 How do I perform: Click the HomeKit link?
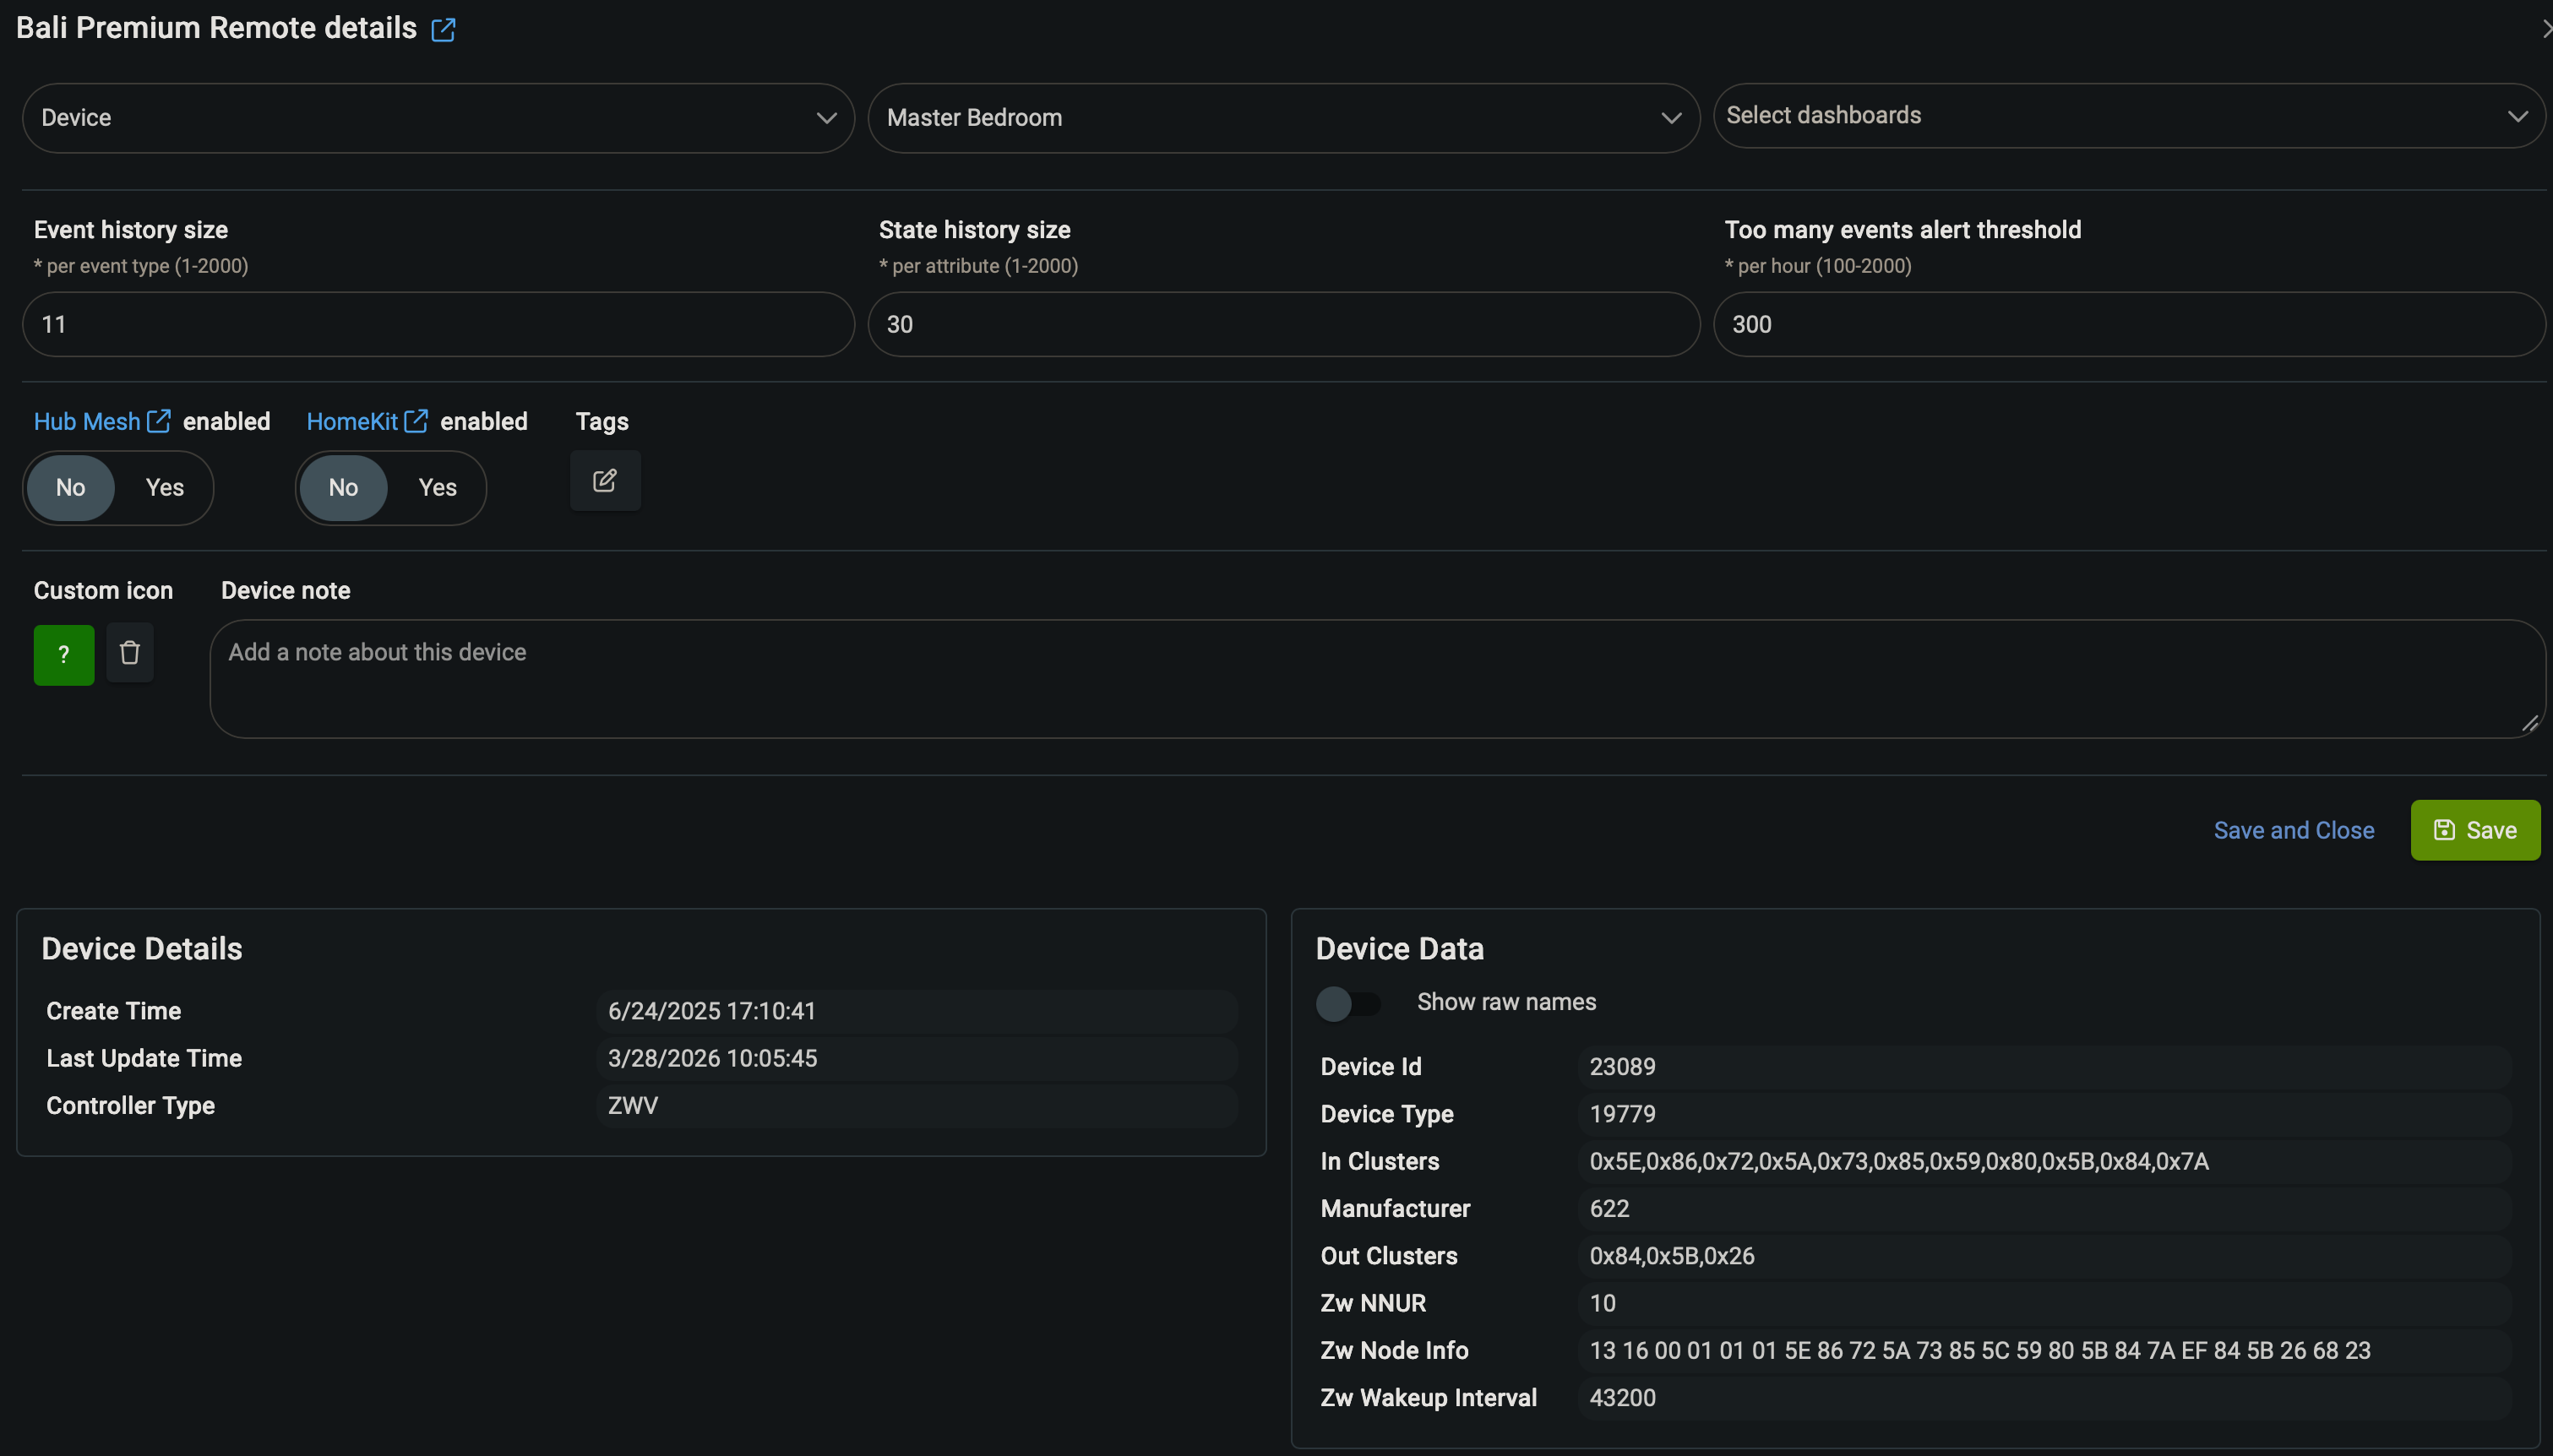coord(352,422)
